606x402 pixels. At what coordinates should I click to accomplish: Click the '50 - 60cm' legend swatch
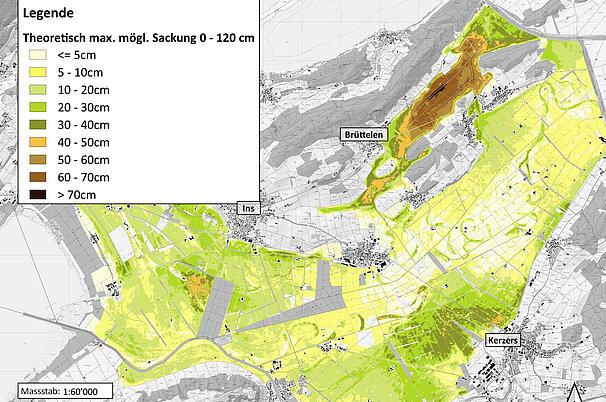coord(40,158)
